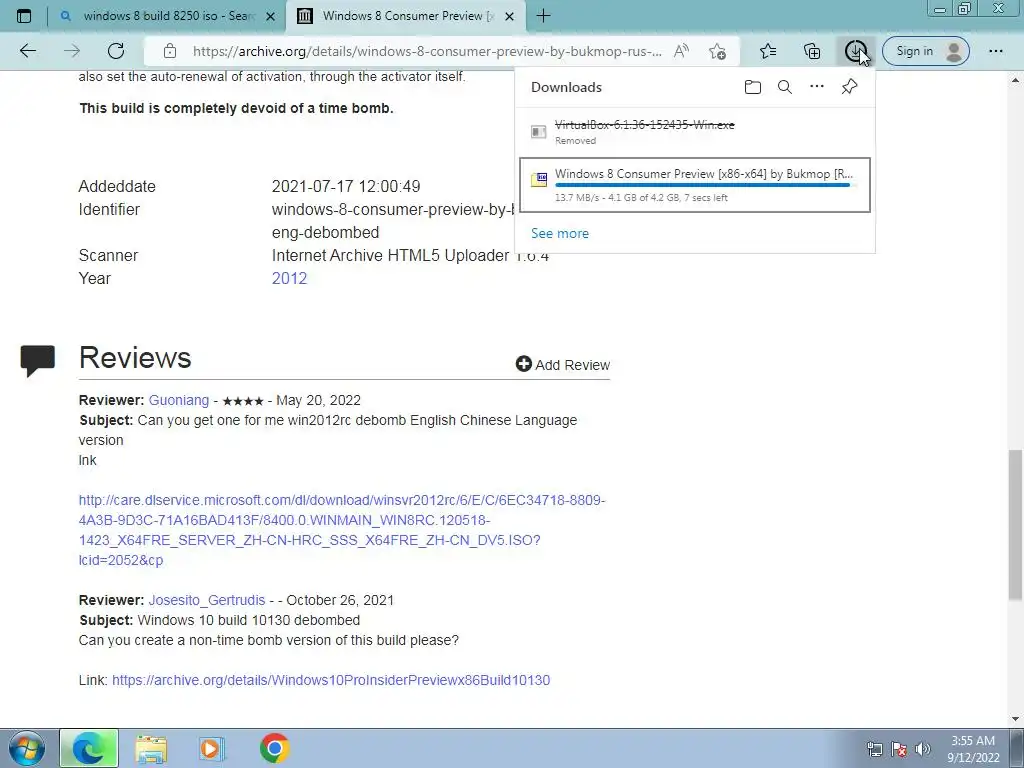Image resolution: width=1024 pixels, height=768 pixels.
Task: Click Sign in profile button
Action: click(x=925, y=51)
